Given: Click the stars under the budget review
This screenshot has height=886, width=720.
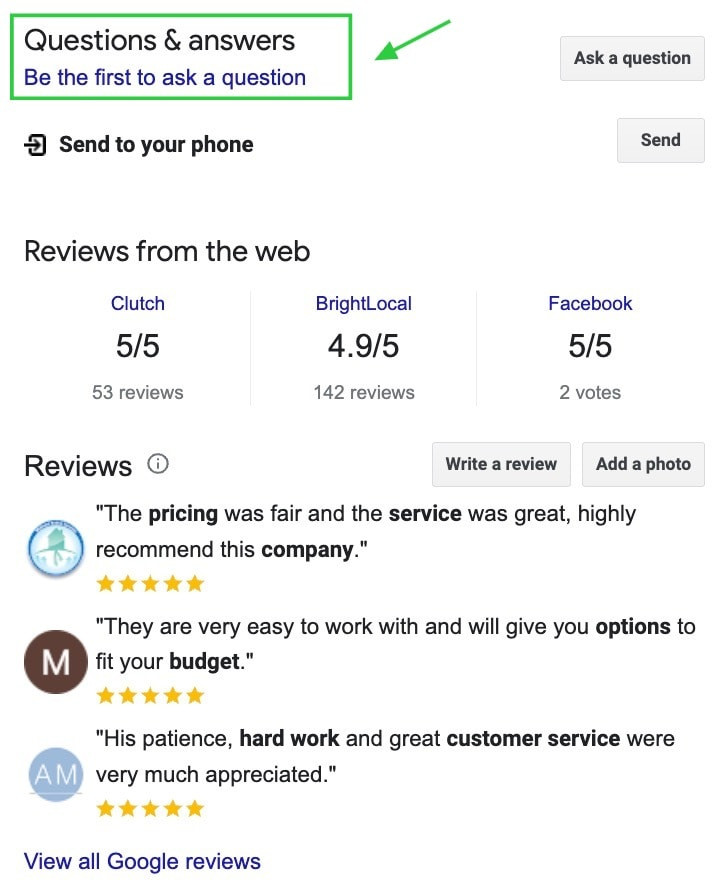Looking at the screenshot, I should pyautogui.click(x=150, y=695).
